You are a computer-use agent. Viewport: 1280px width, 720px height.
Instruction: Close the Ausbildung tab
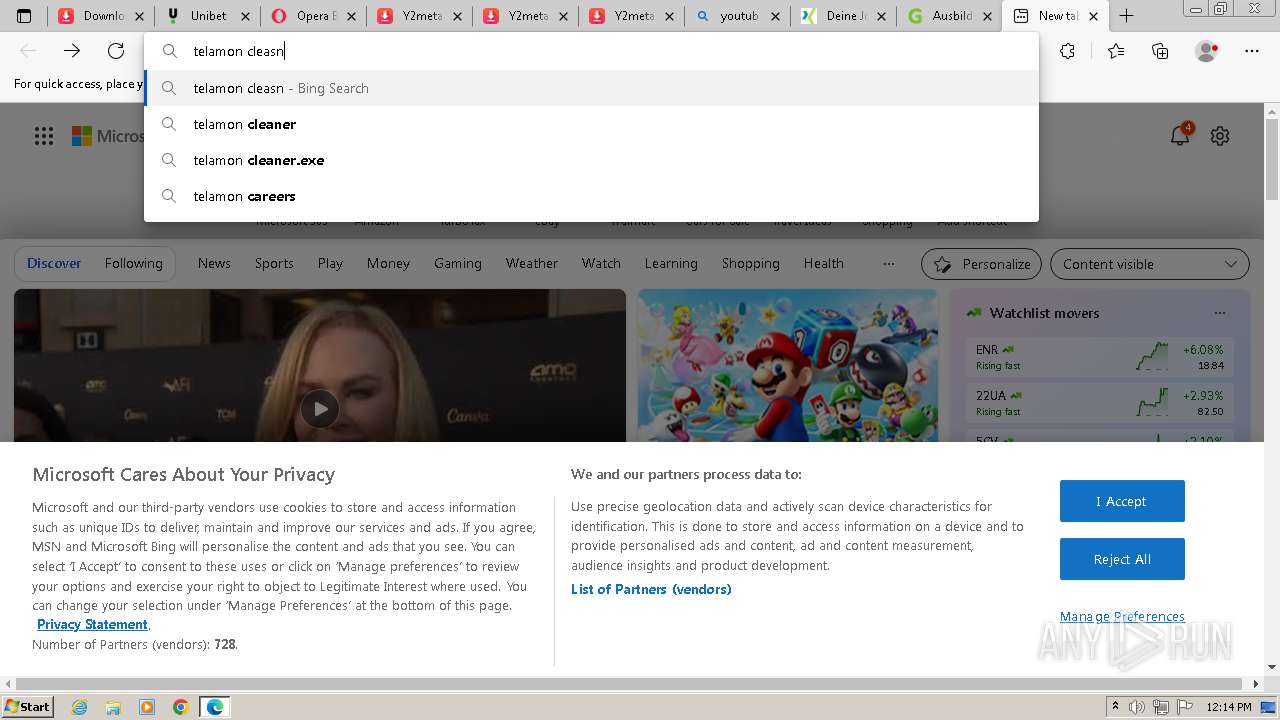click(x=987, y=16)
